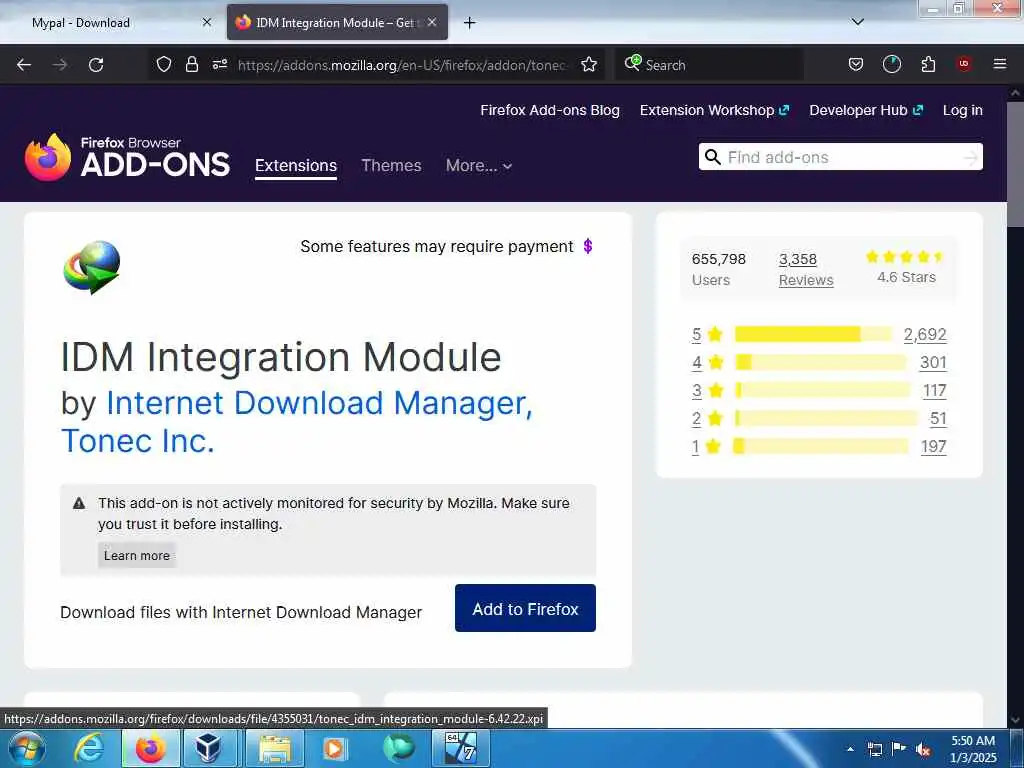Submit the add-on search arrow
Viewport: 1024px width, 768px height.
coord(971,157)
